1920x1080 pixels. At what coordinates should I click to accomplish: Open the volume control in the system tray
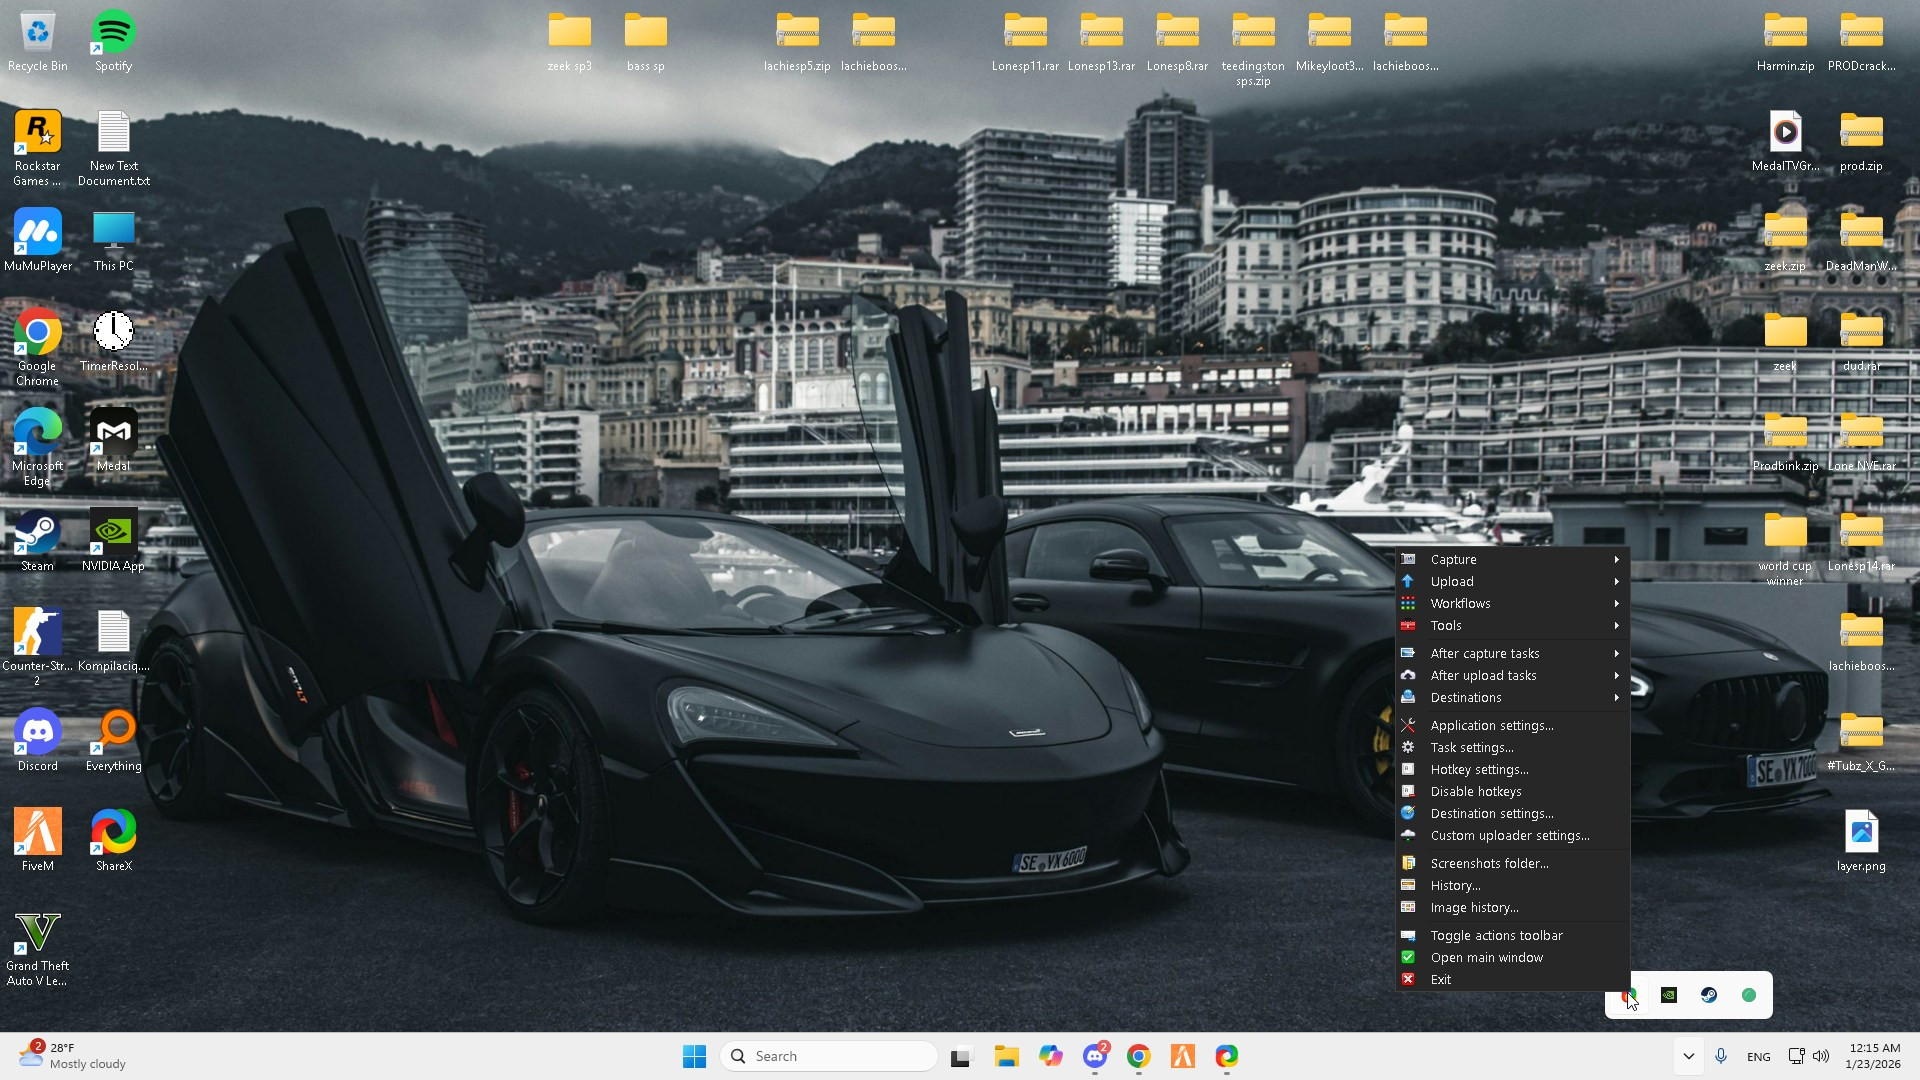click(1821, 1056)
